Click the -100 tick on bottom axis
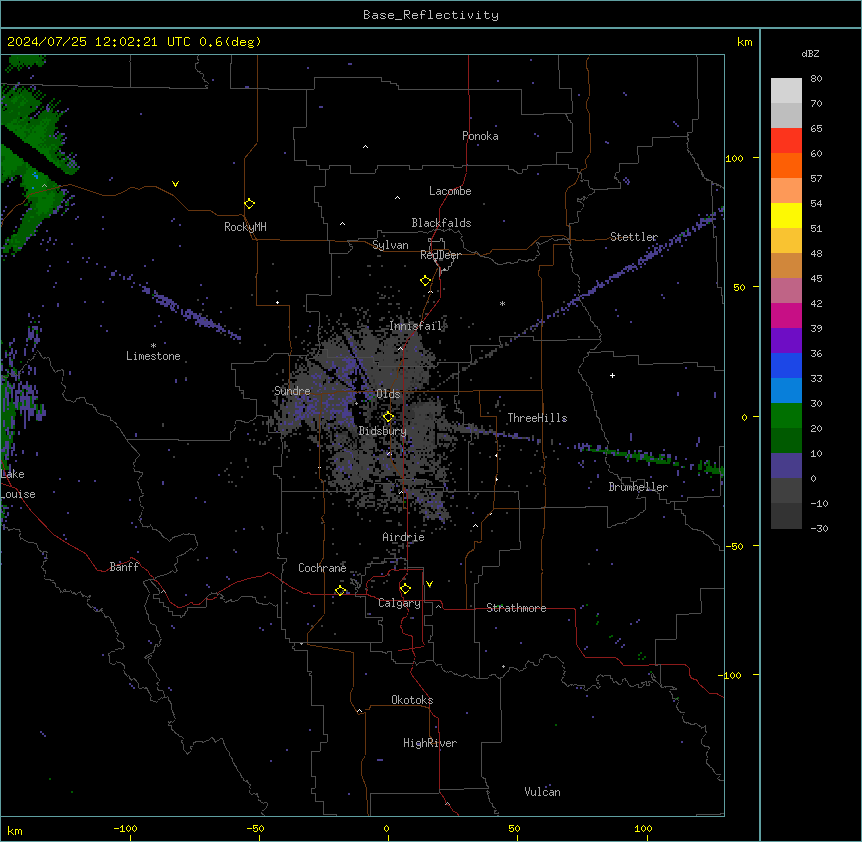 tap(125, 828)
